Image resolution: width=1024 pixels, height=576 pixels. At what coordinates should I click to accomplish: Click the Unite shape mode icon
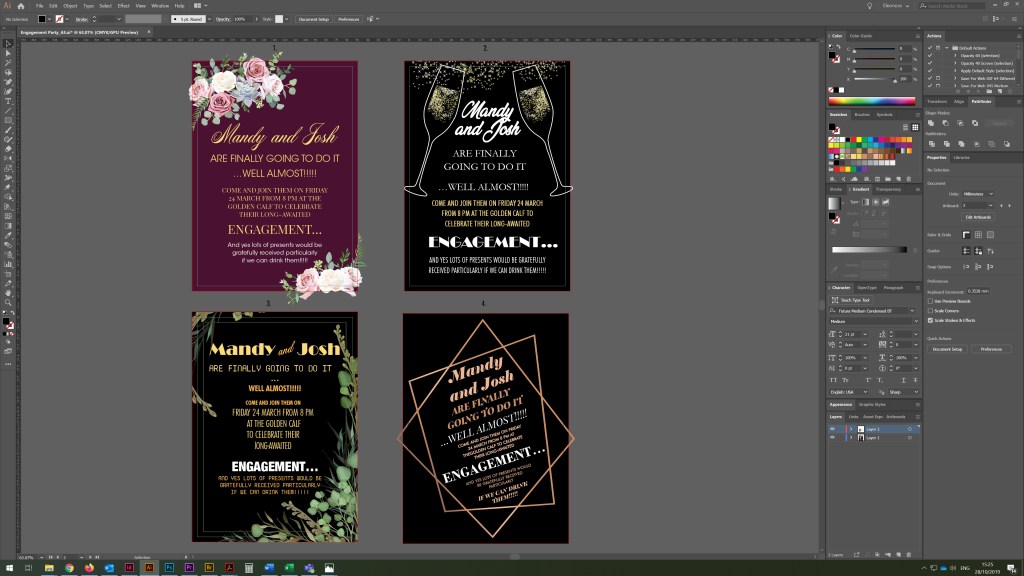932,122
